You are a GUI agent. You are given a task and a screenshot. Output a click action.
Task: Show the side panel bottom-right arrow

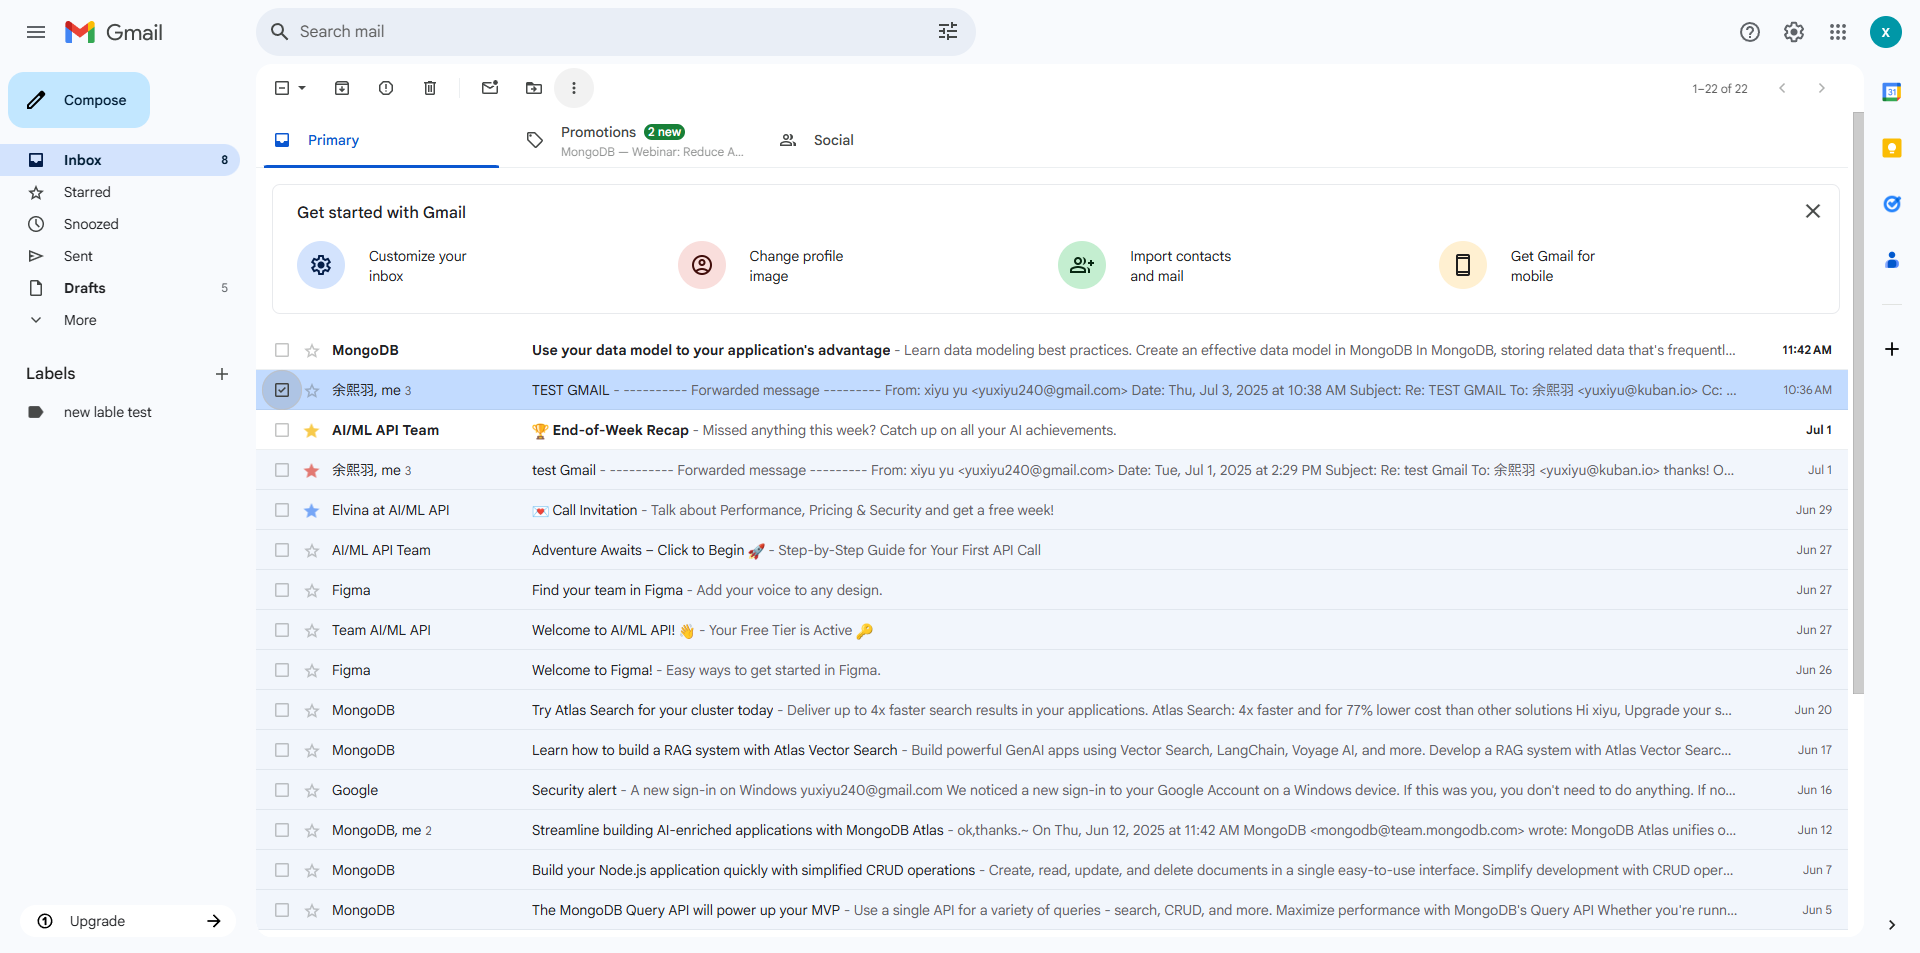(x=1892, y=925)
